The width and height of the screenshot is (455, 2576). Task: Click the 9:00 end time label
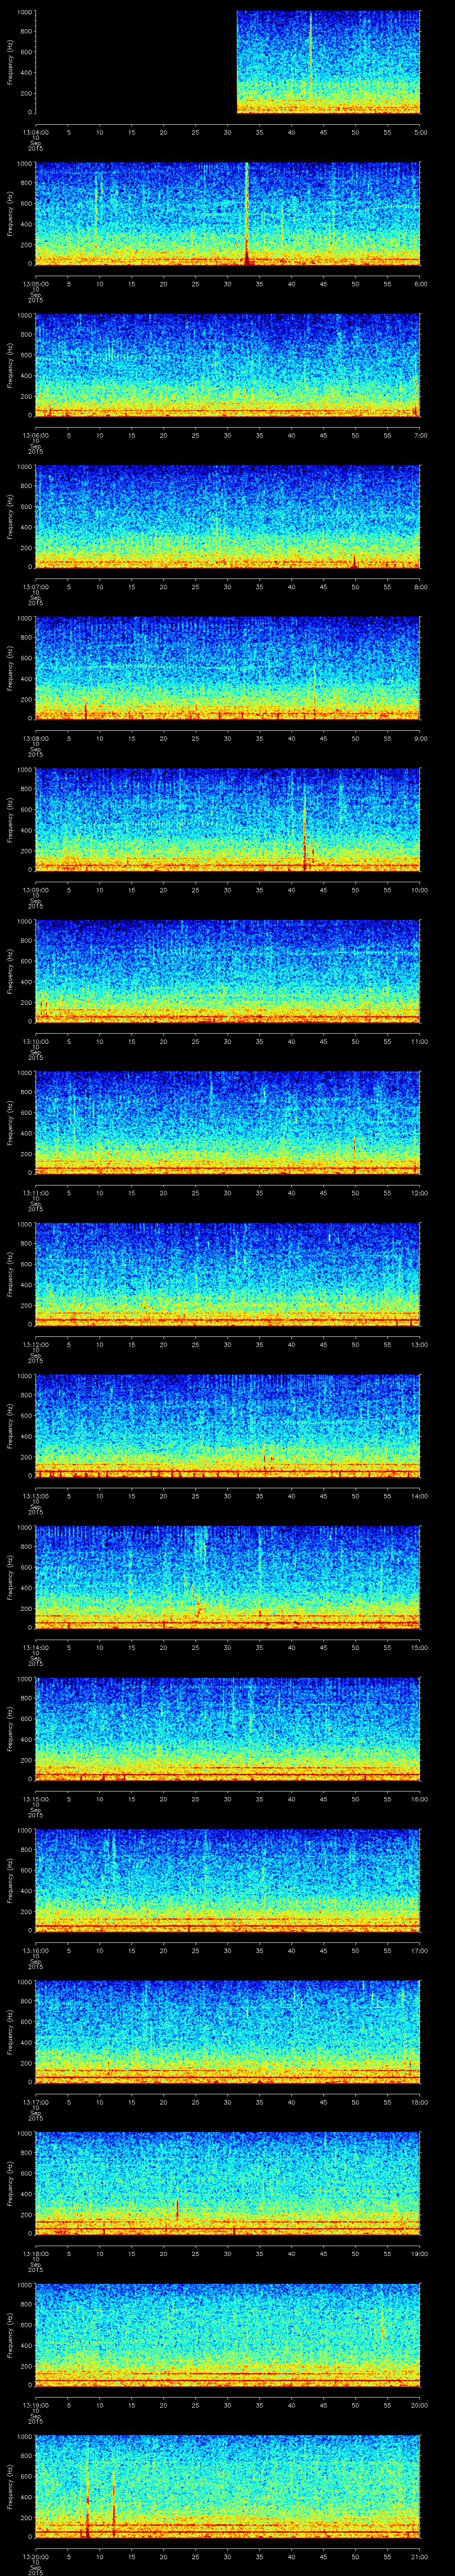(x=420, y=738)
